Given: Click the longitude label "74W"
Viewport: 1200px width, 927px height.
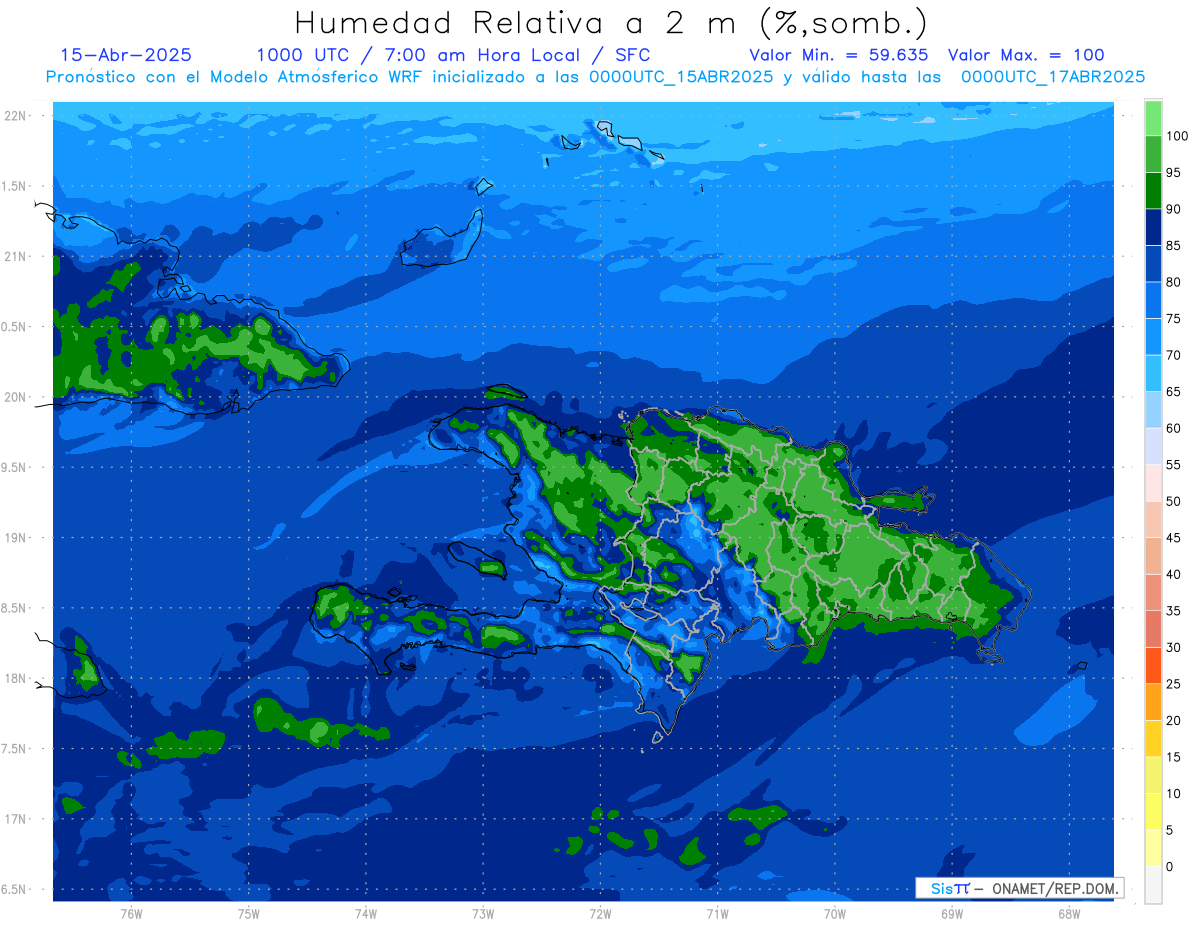Looking at the screenshot, I should (x=366, y=913).
